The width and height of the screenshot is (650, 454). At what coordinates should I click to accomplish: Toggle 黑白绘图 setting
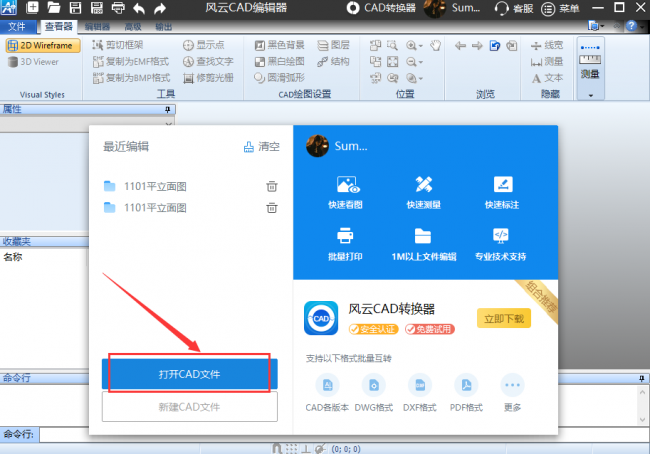click(x=279, y=61)
